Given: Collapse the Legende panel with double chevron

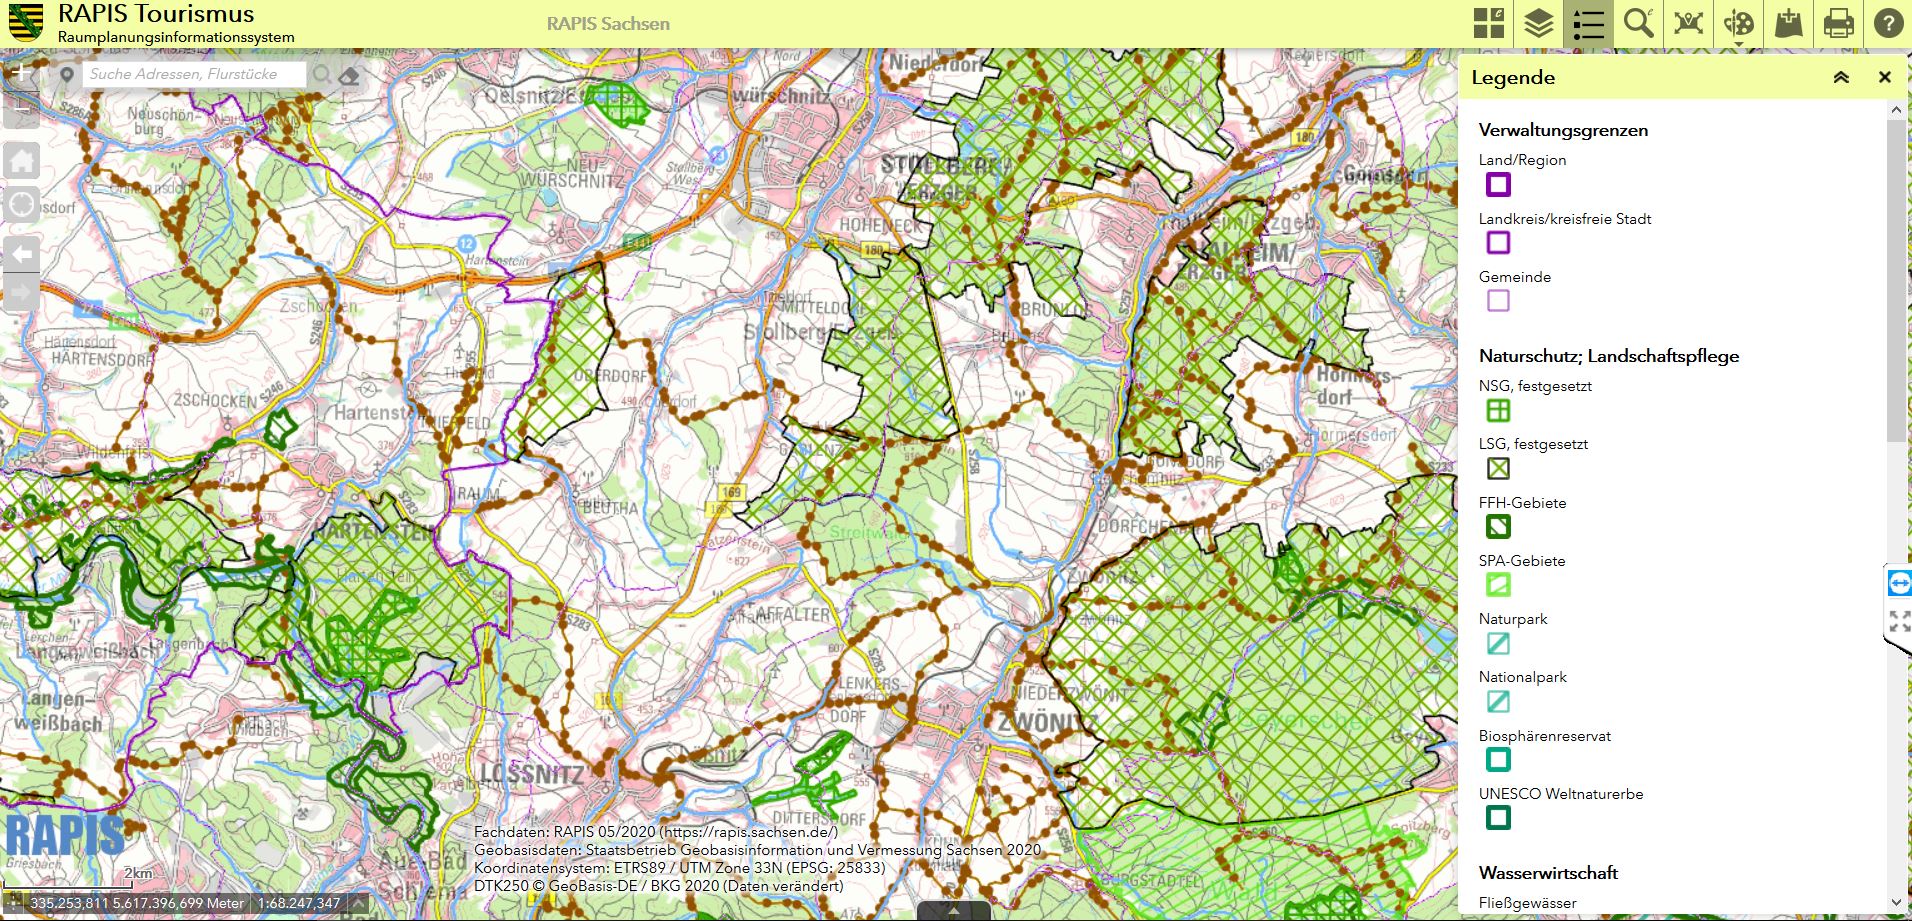Looking at the screenshot, I should pos(1841,77).
